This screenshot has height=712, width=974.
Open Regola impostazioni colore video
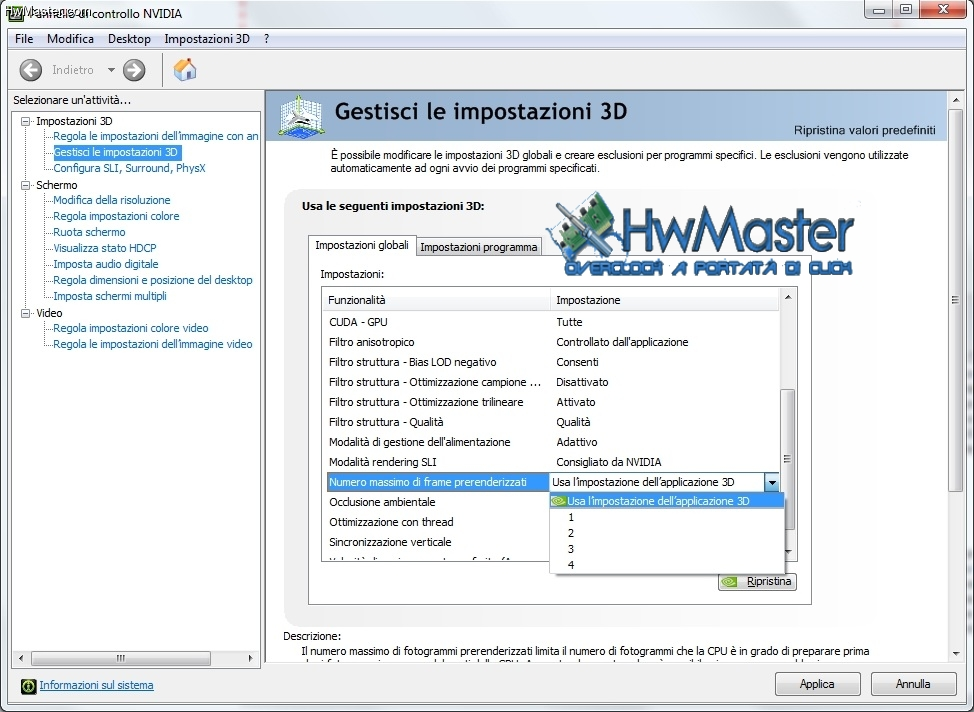pos(131,328)
